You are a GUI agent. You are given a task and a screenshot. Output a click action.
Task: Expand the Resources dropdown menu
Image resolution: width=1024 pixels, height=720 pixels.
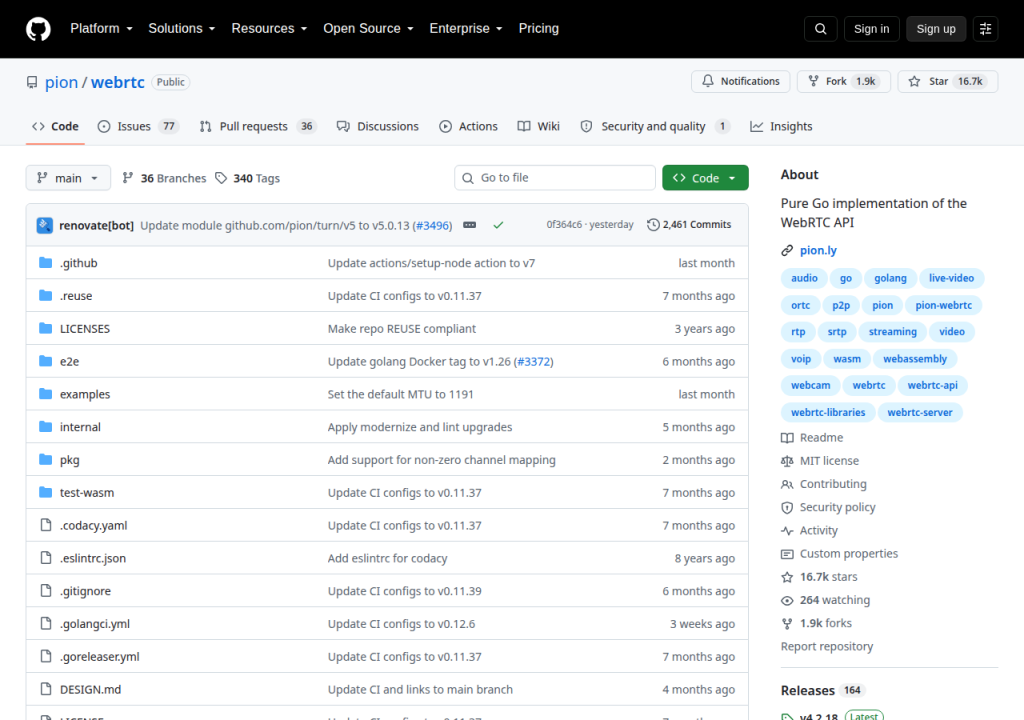(269, 29)
